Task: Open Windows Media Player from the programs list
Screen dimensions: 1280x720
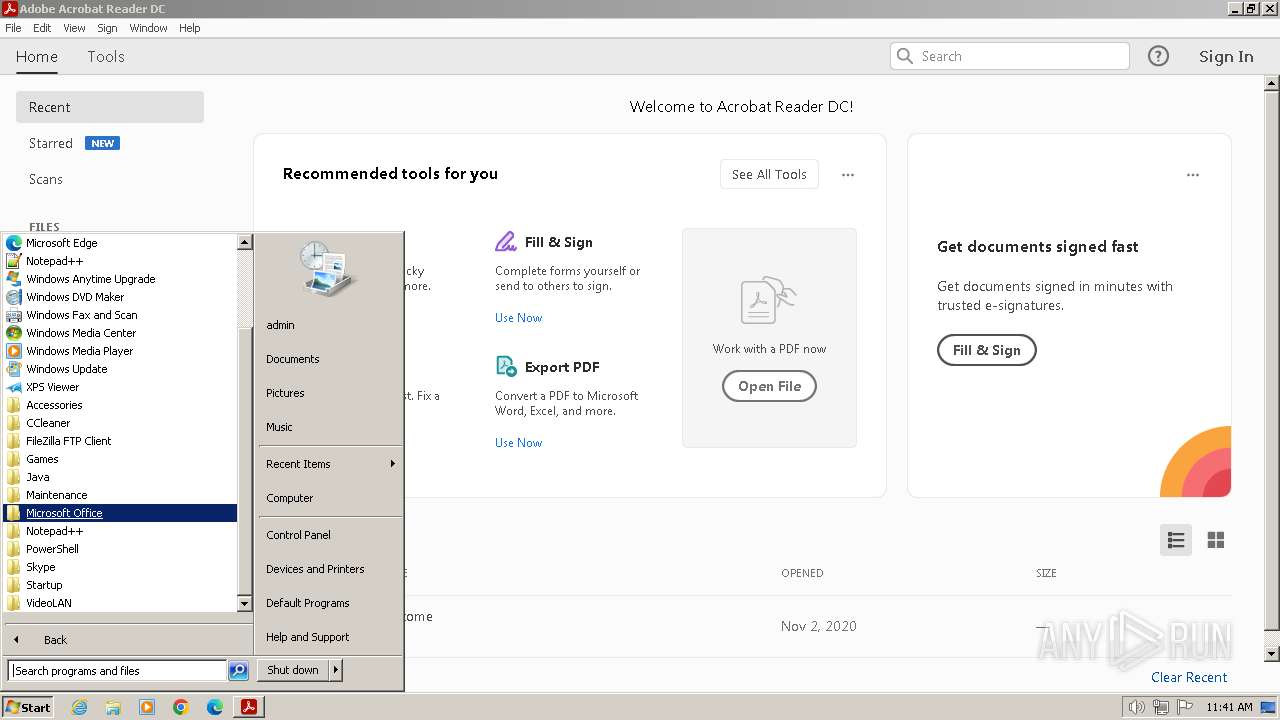Action: click(120, 351)
